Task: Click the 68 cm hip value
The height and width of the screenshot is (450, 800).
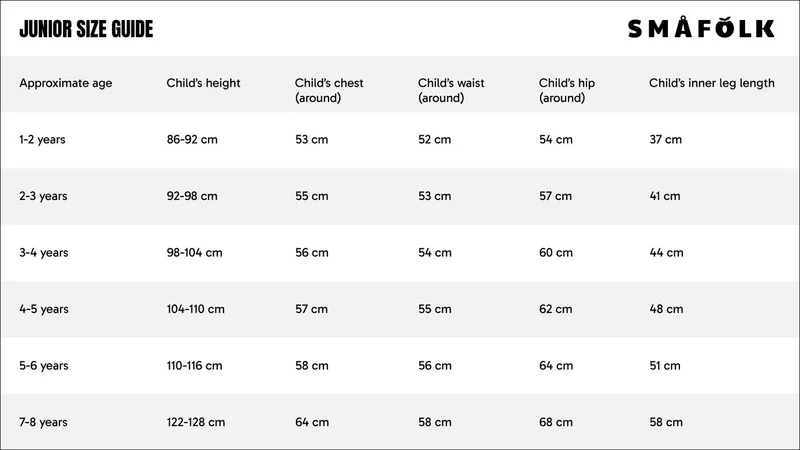Action: [x=555, y=422]
